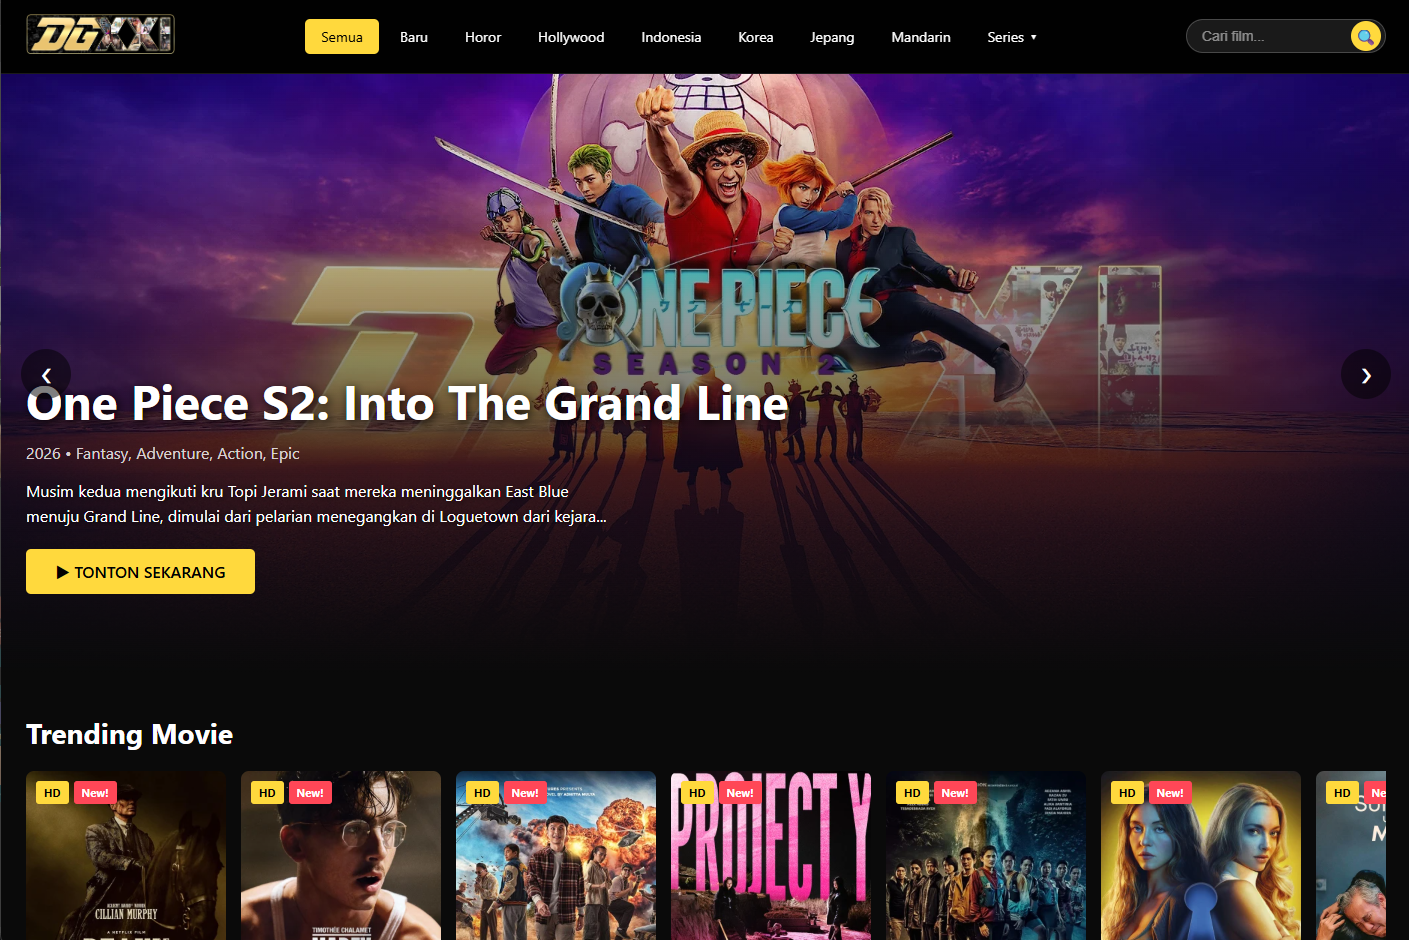Screen dimensions: 1409x940
Task: Select the Semua category tab
Action: (342, 37)
